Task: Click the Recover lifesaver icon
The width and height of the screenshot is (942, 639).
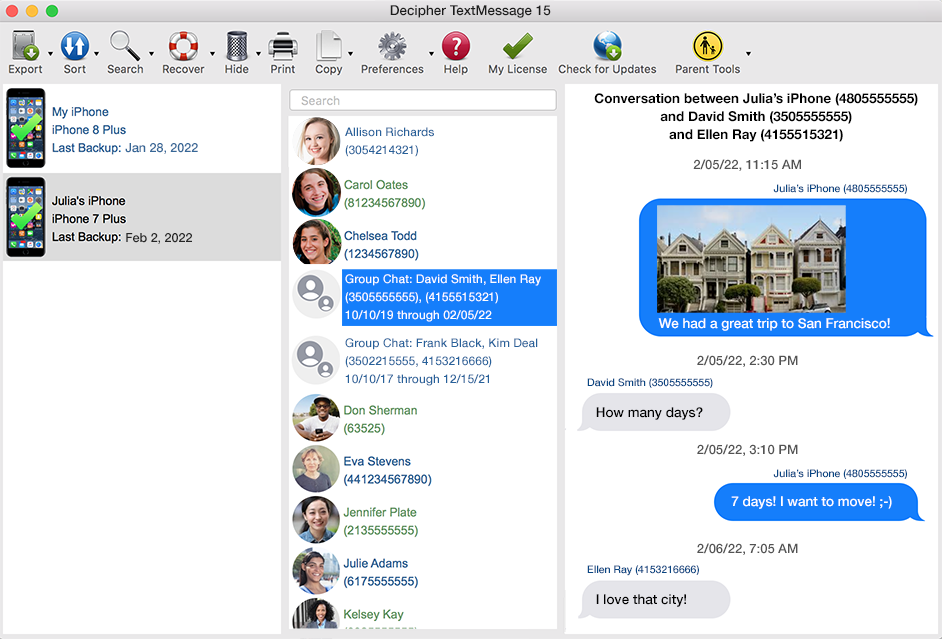Action: click(182, 45)
